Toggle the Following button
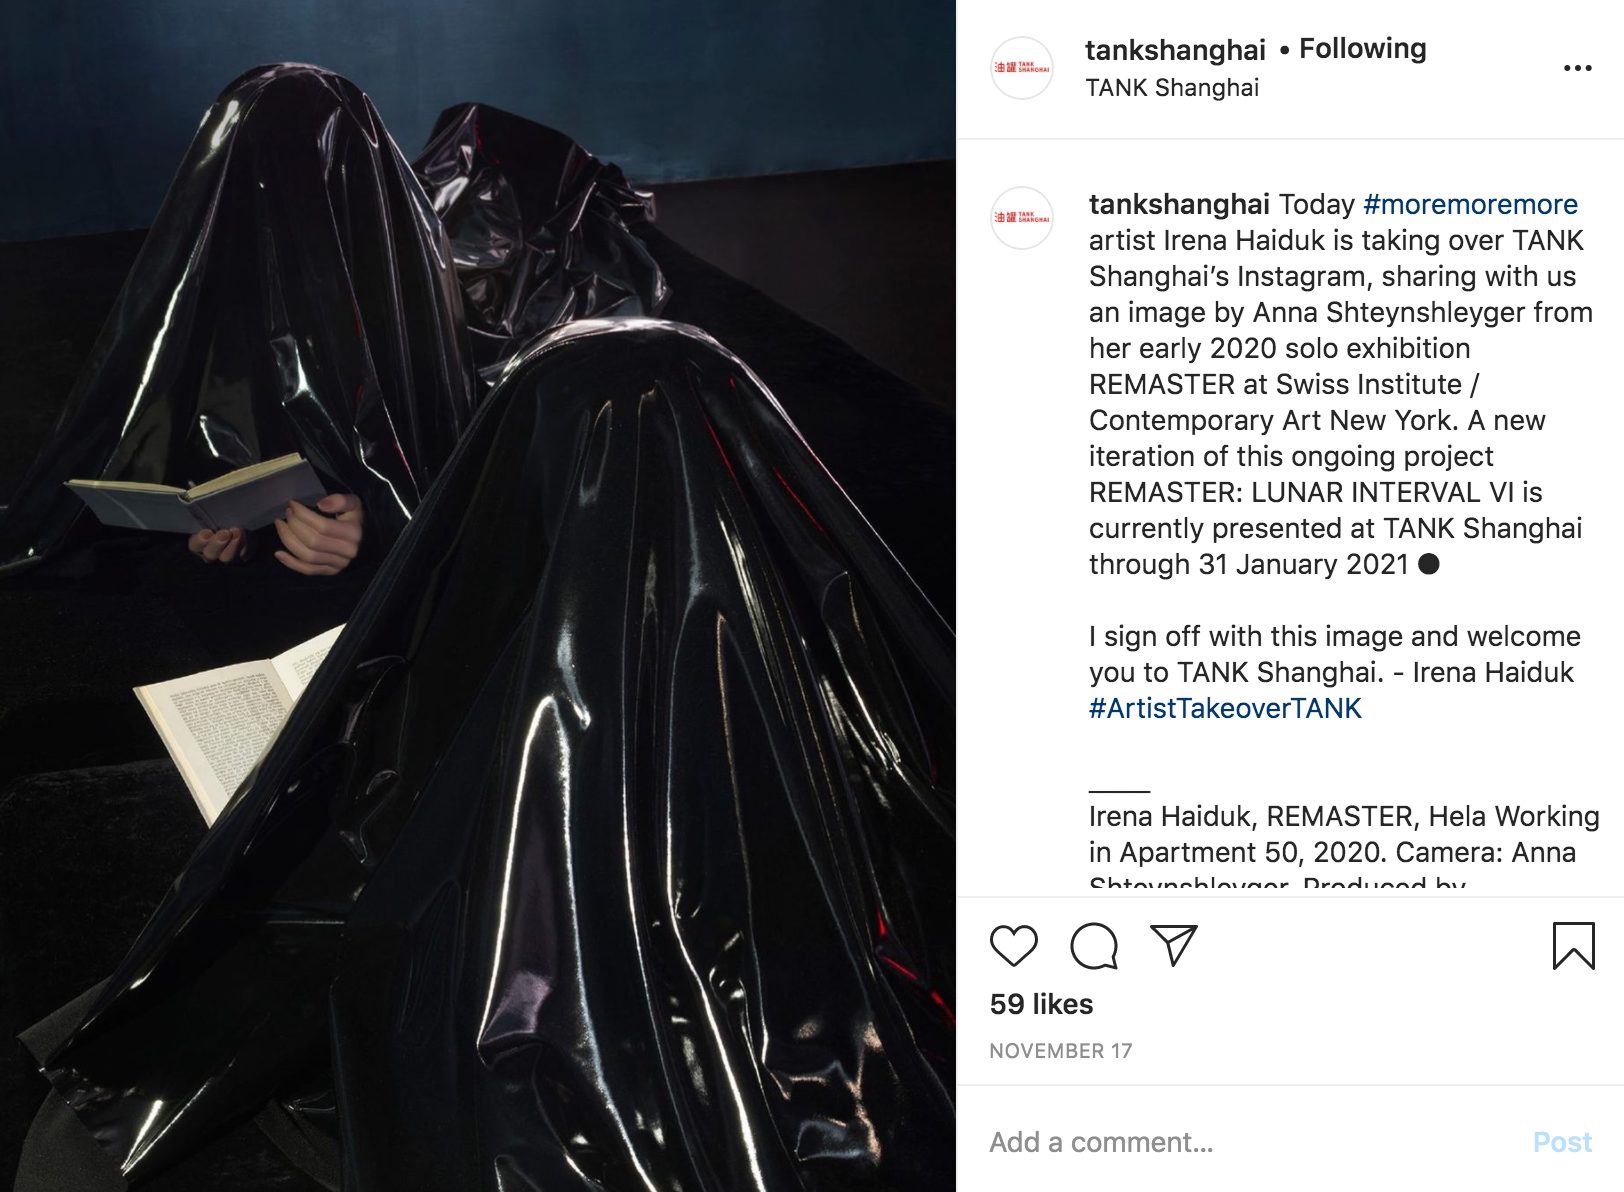The height and width of the screenshot is (1192, 1624). [1362, 49]
